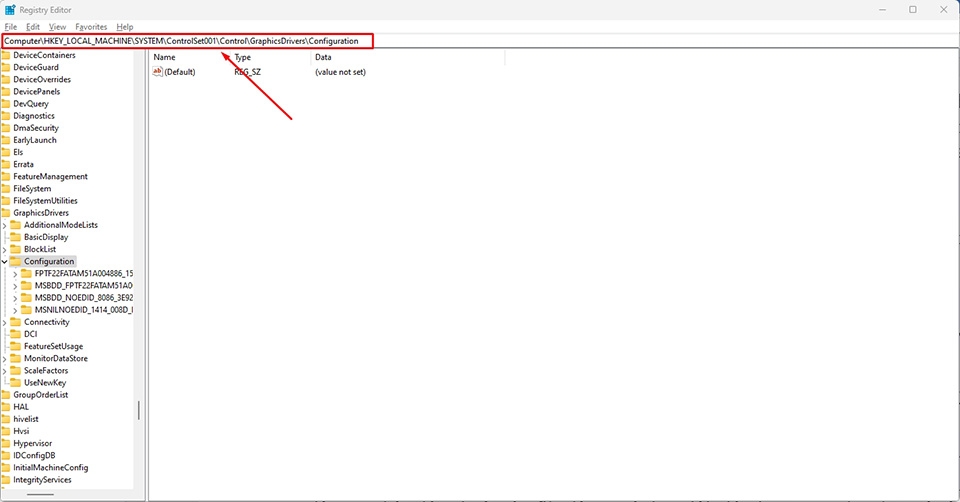960x502 pixels.
Task: Open the File menu
Action: (11, 27)
